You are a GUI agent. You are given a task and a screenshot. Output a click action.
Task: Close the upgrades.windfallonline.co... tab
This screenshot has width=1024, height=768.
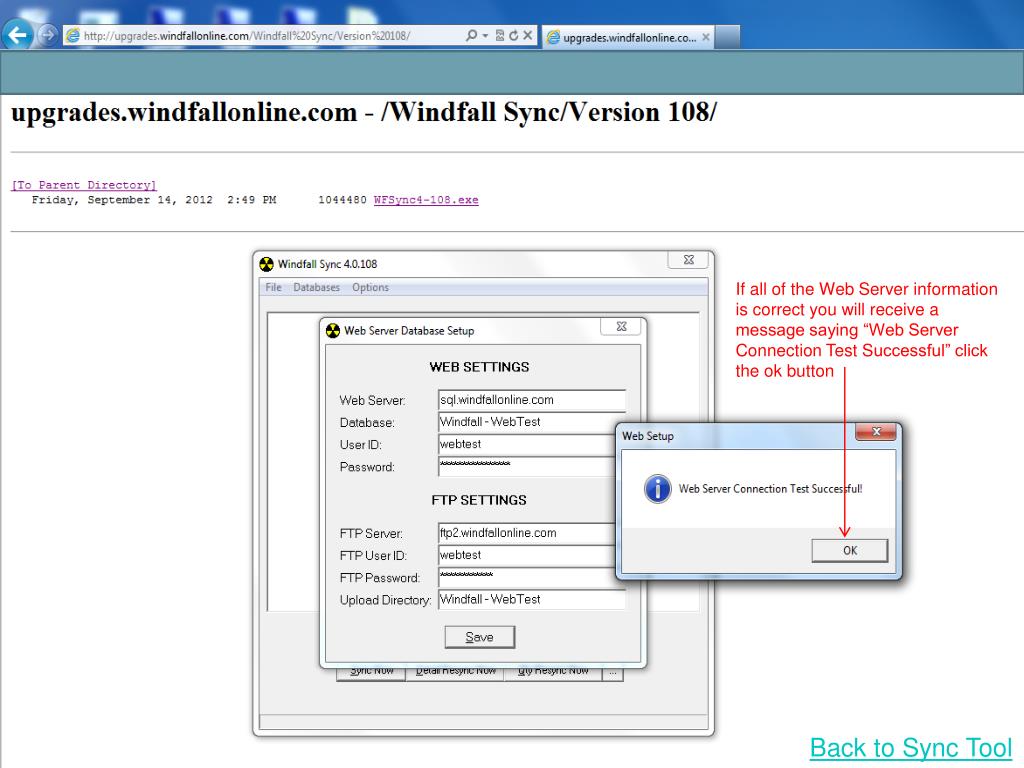(x=705, y=37)
